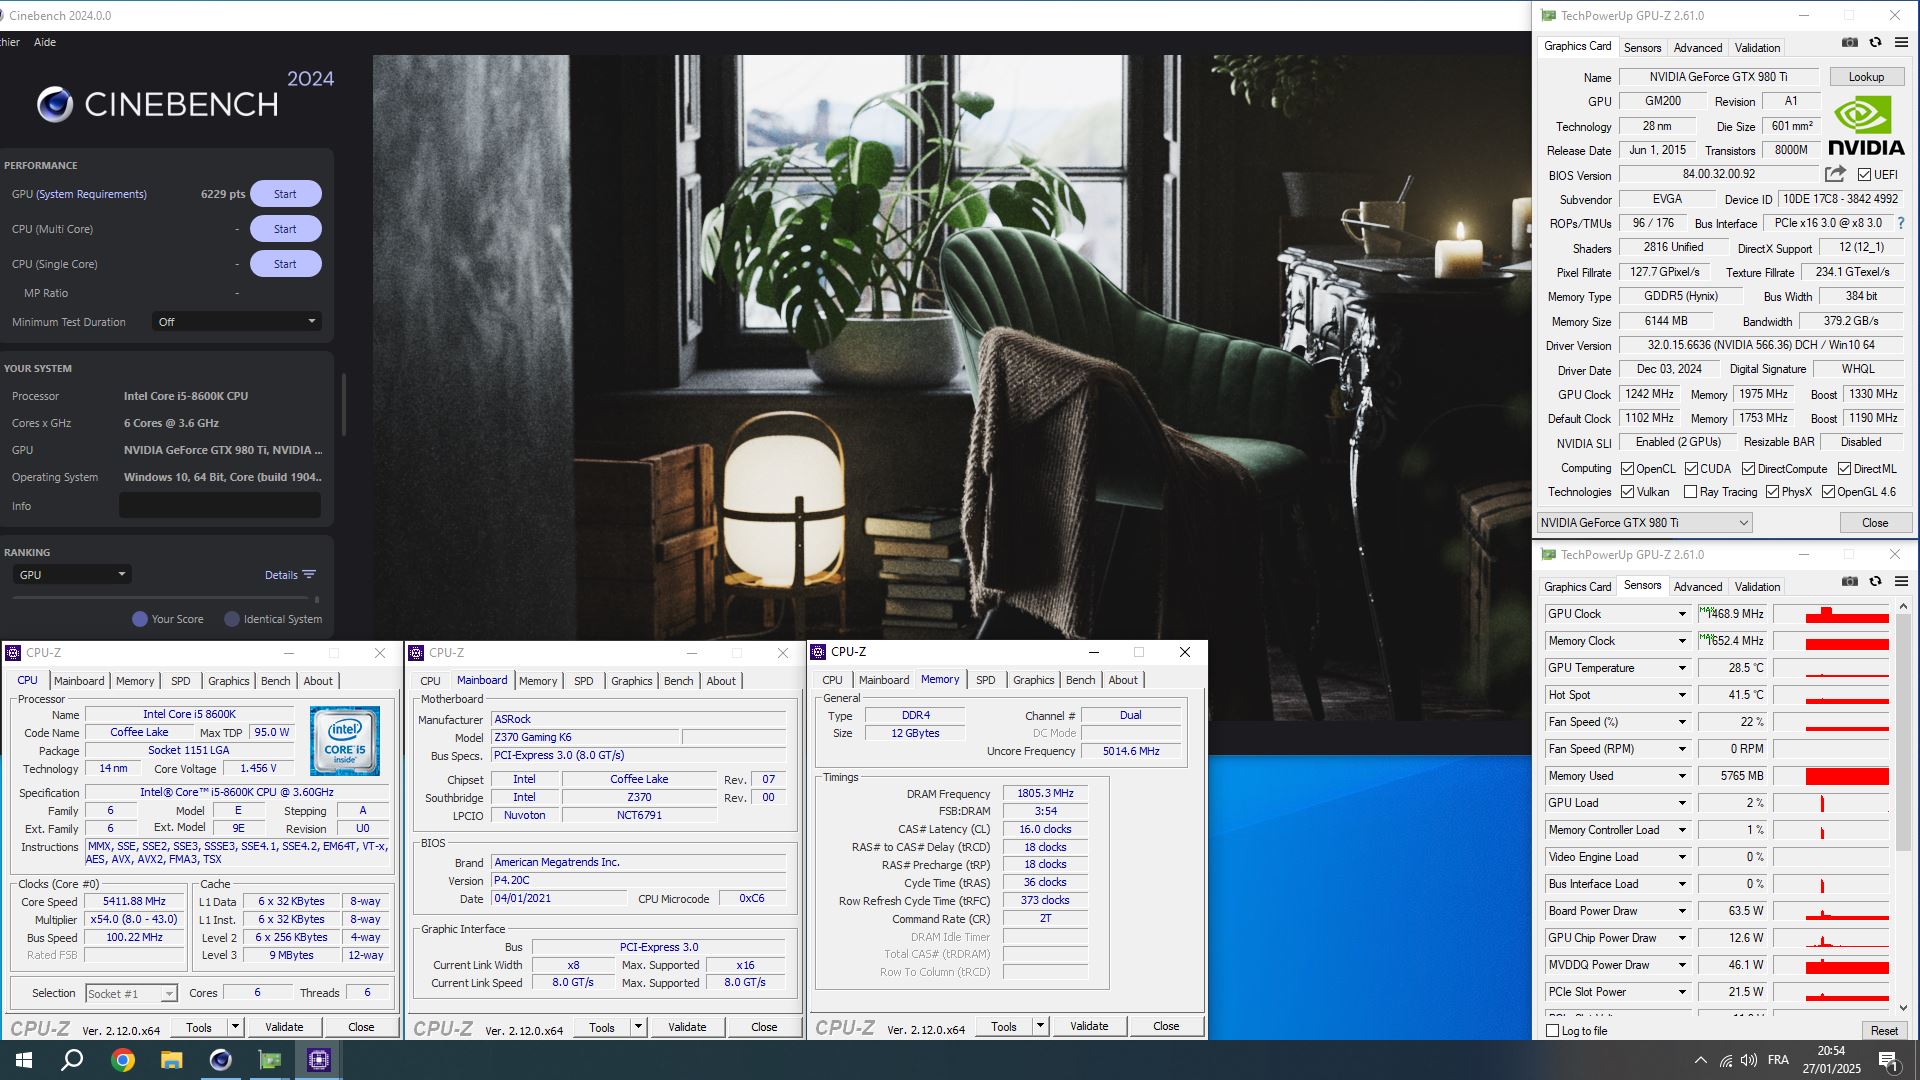Click the share BIOS export icon beside BIOS Version

coord(1835,174)
